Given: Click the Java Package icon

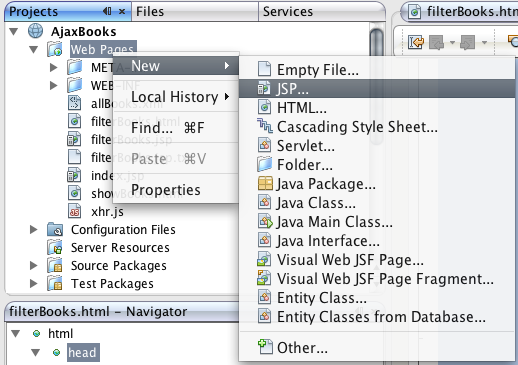Looking at the screenshot, I should point(265,183).
